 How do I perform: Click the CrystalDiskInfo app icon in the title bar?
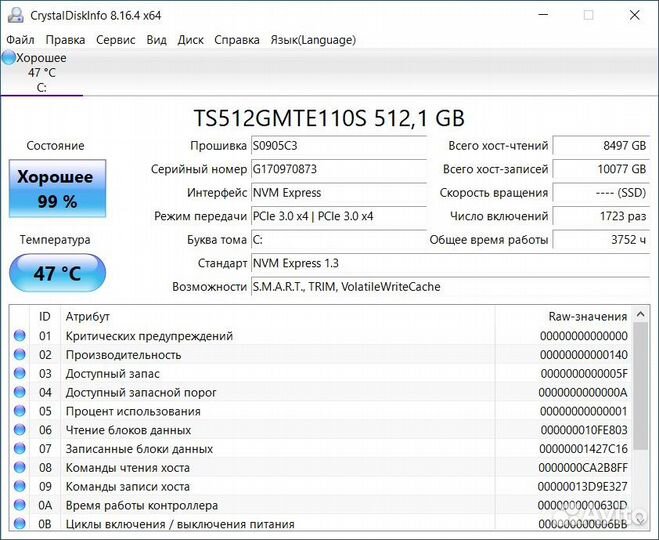click(16, 15)
